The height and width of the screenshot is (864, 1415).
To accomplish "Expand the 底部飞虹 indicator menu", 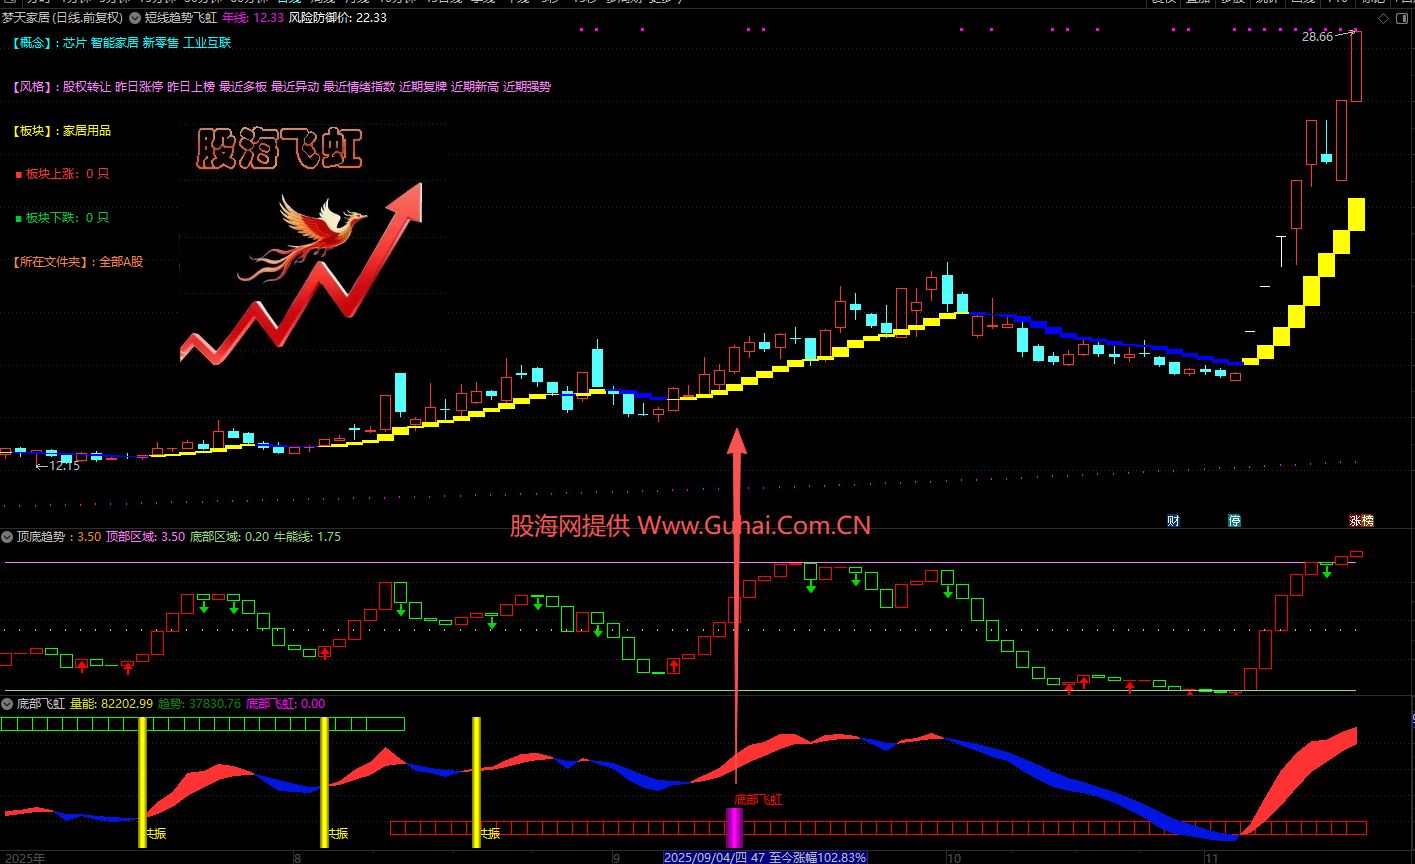I will (8, 704).
